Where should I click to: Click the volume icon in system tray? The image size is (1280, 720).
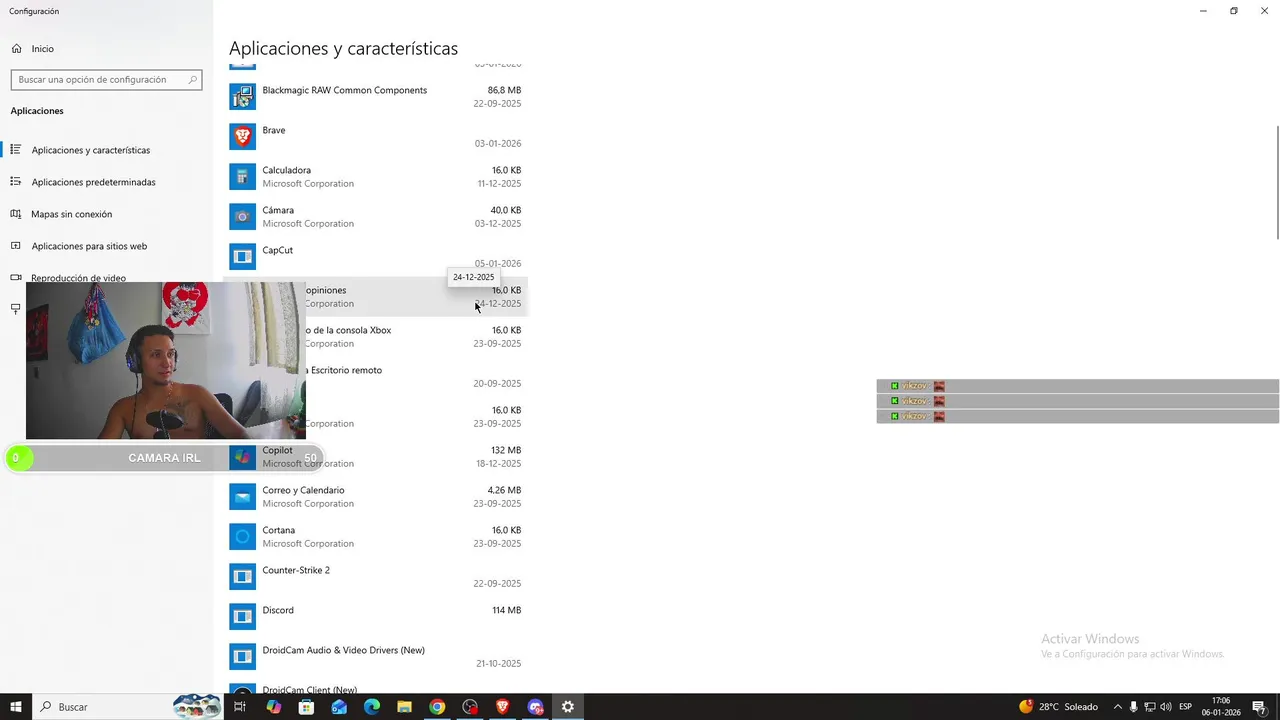pyautogui.click(x=1166, y=707)
